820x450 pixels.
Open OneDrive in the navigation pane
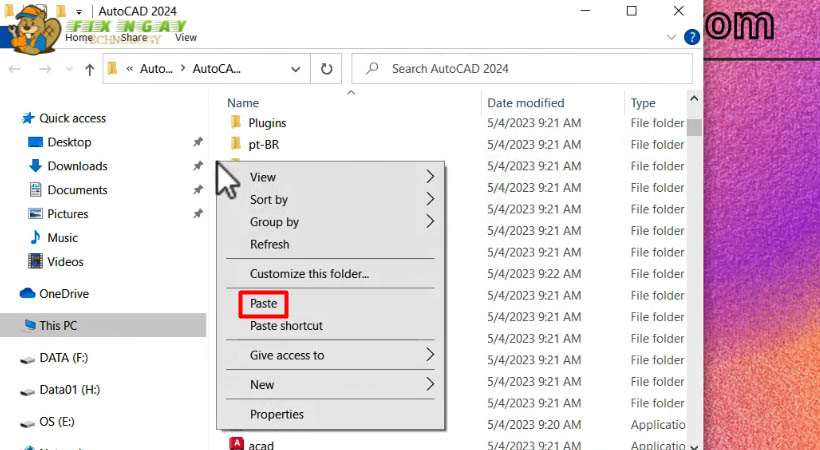pyautogui.click(x=63, y=293)
